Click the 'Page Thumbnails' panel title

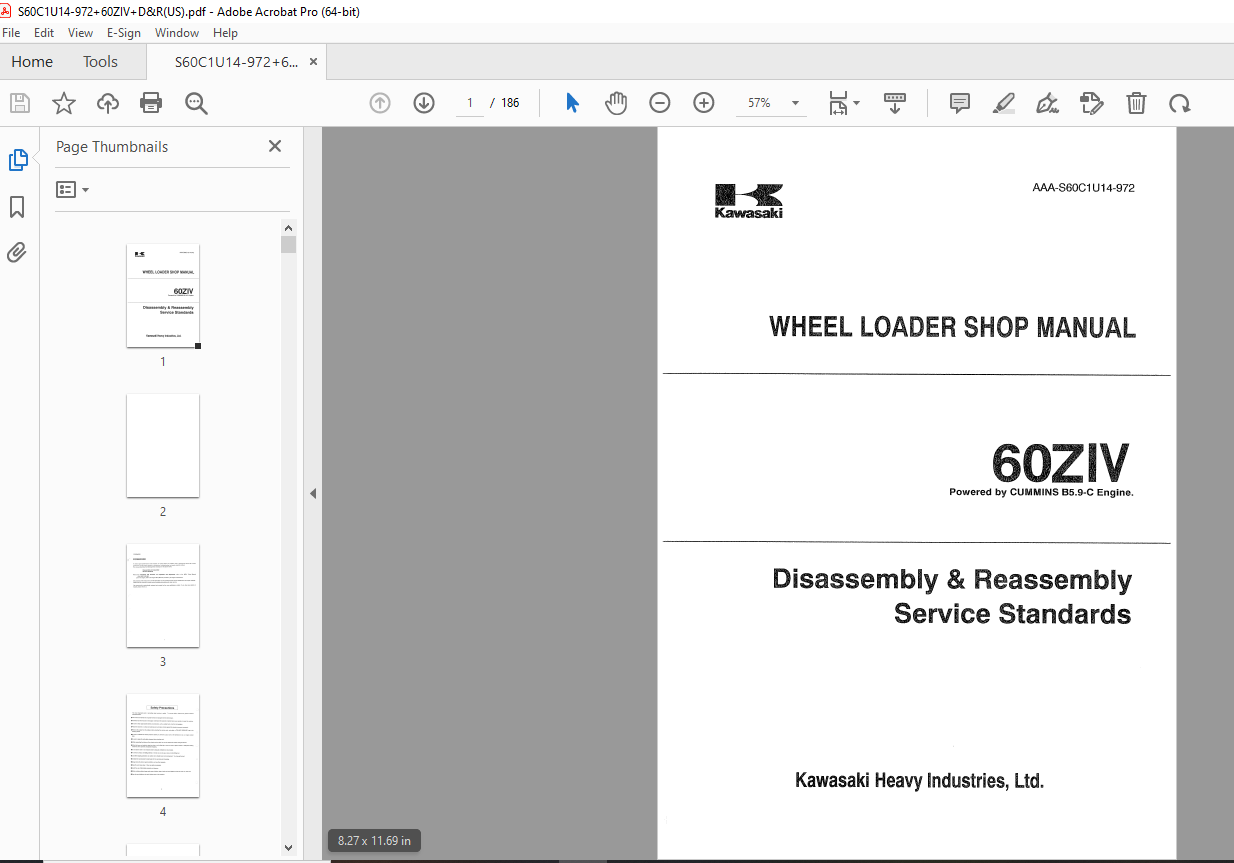pos(112,147)
